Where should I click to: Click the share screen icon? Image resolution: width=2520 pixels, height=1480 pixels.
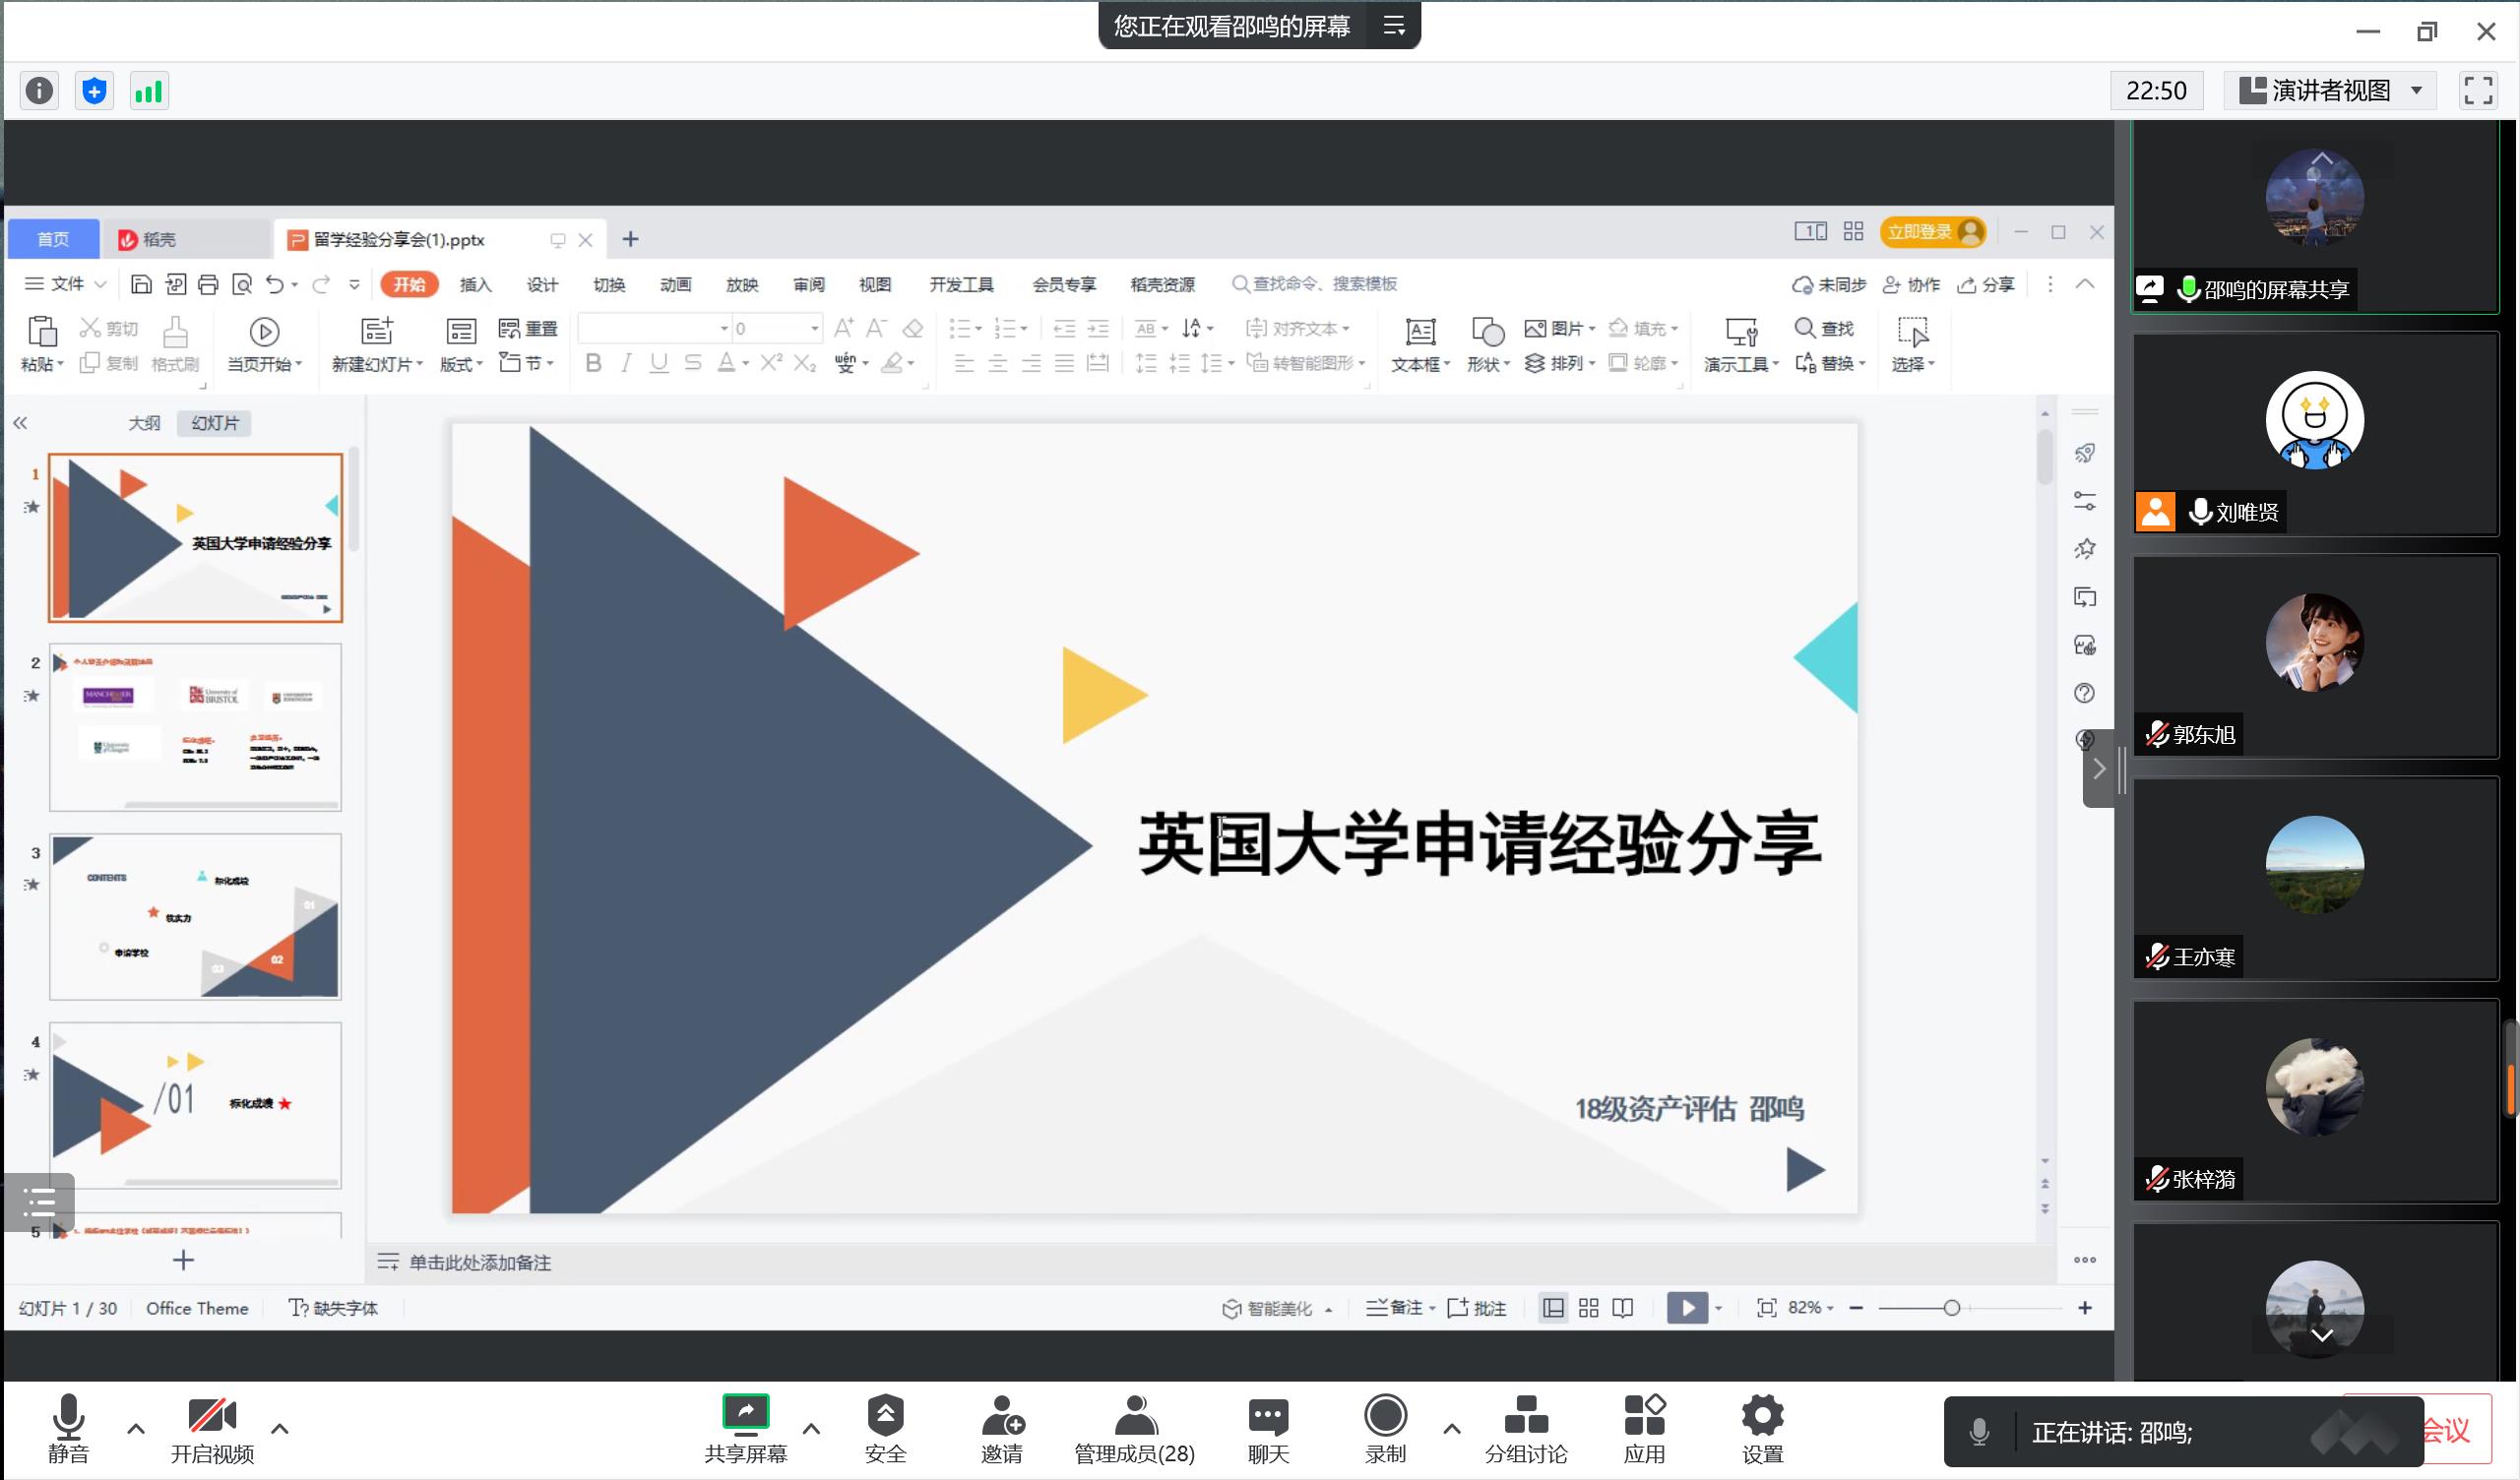(x=745, y=1413)
